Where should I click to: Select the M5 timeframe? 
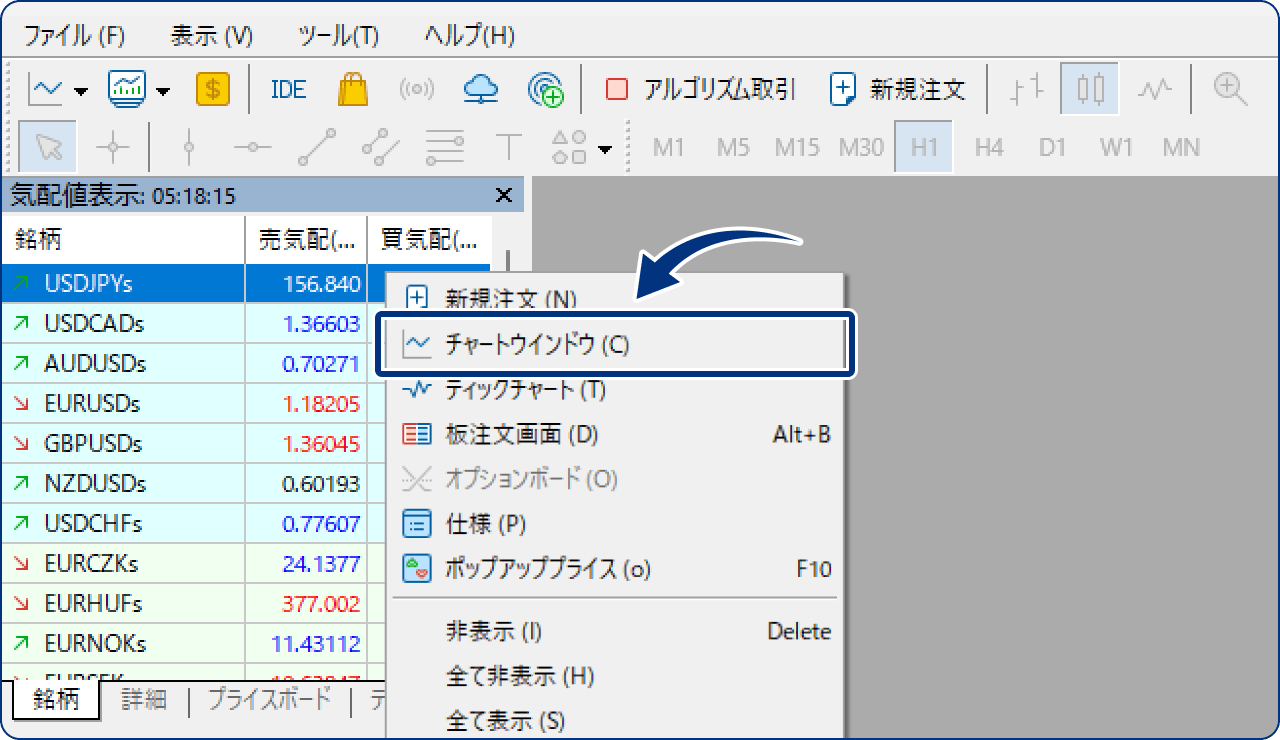tap(733, 148)
